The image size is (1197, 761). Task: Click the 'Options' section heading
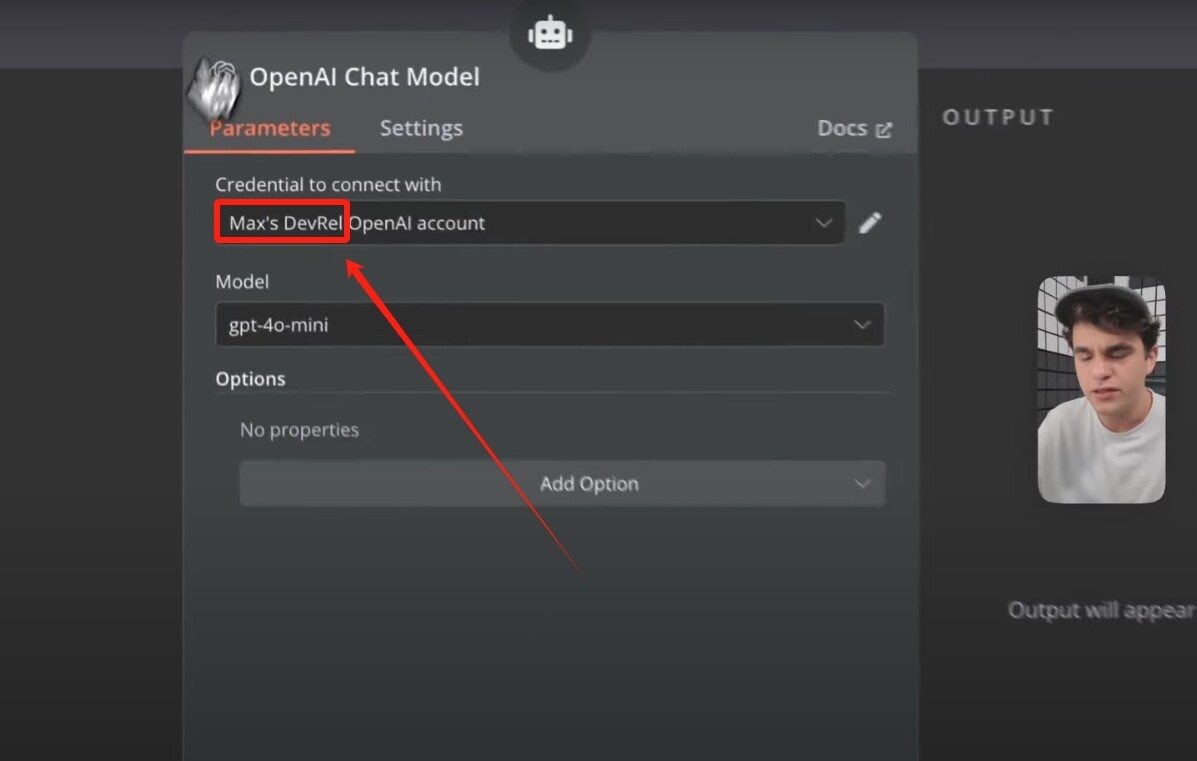[x=250, y=379]
